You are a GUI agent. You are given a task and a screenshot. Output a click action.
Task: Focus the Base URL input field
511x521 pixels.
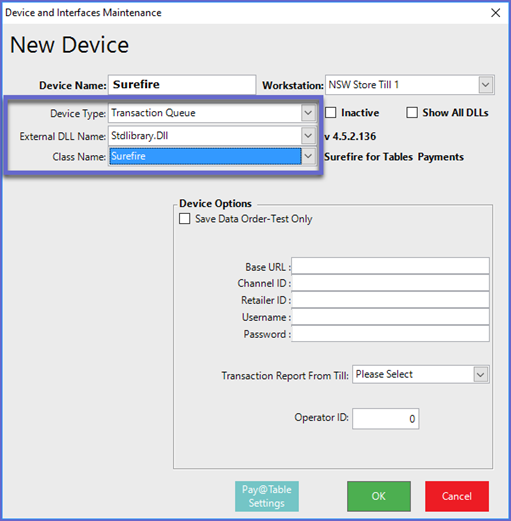[x=390, y=266]
